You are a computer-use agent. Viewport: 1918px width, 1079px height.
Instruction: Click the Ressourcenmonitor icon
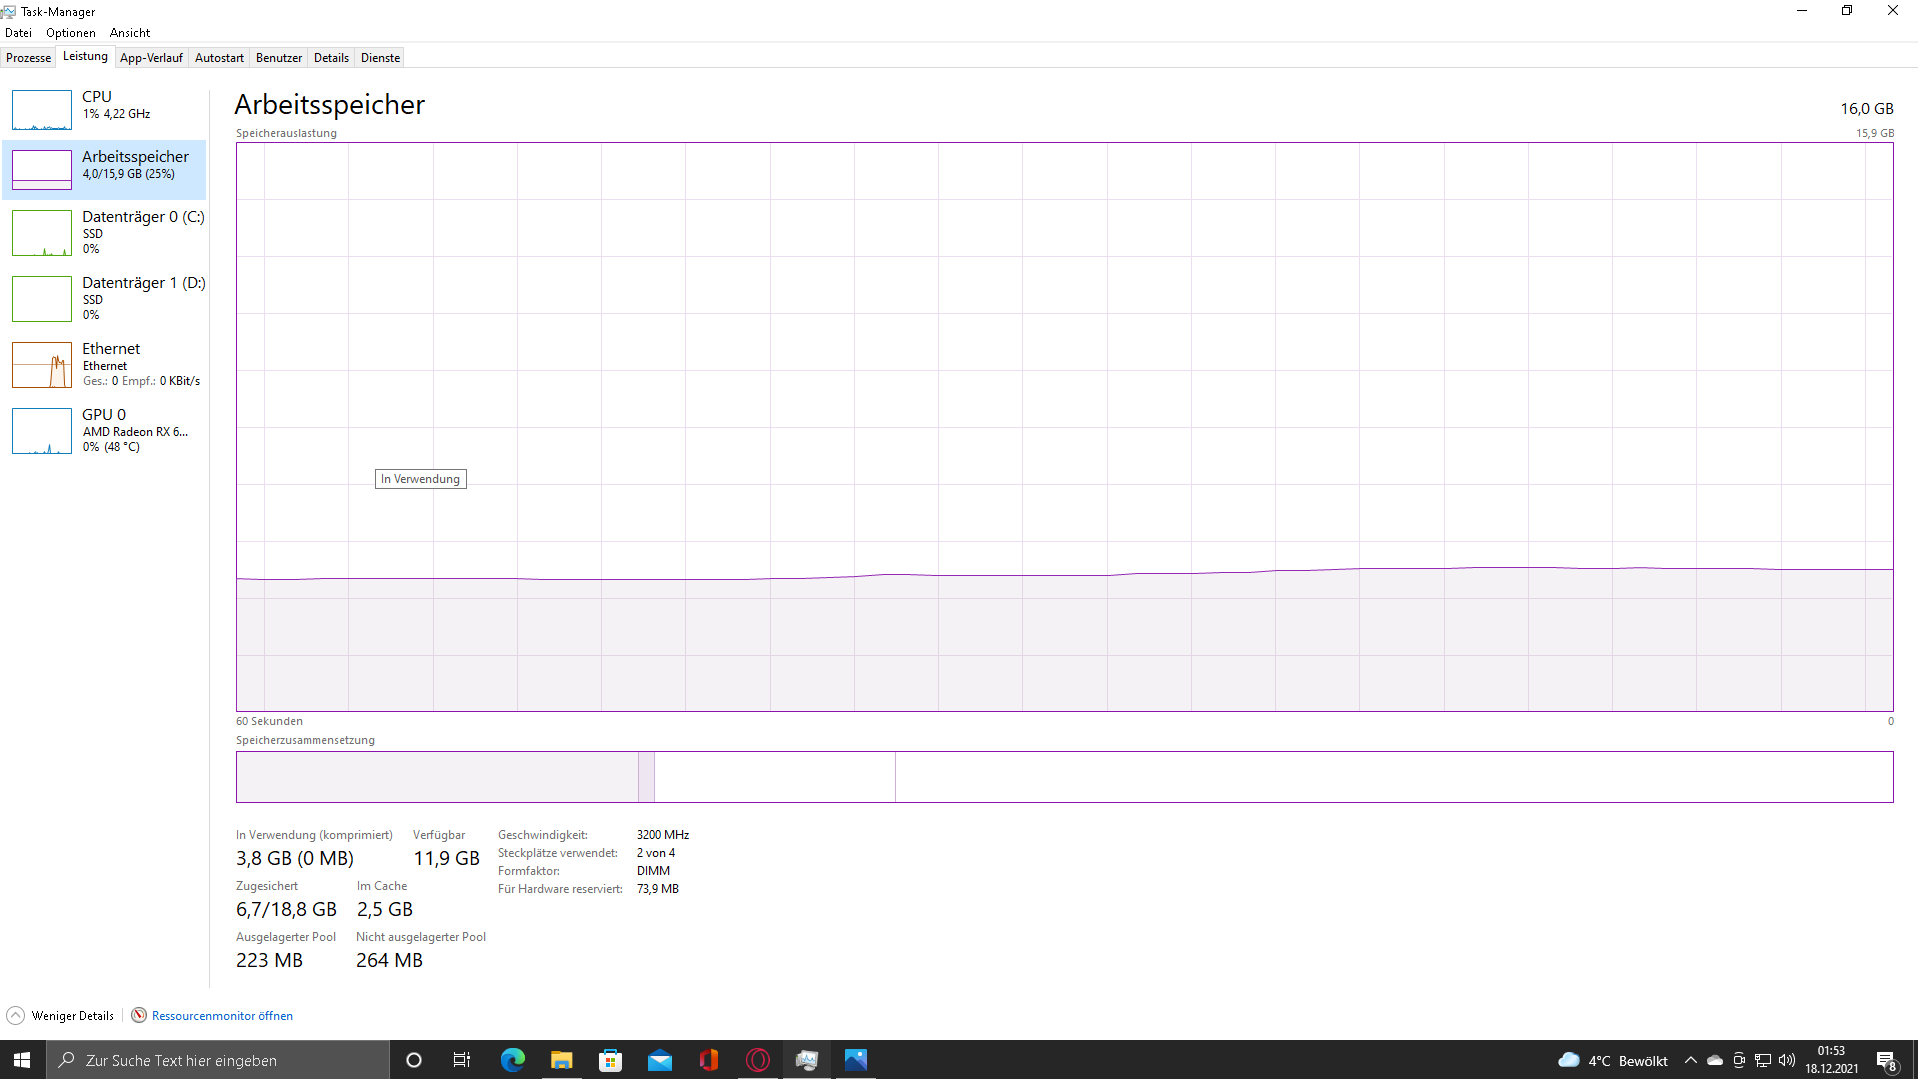139,1015
